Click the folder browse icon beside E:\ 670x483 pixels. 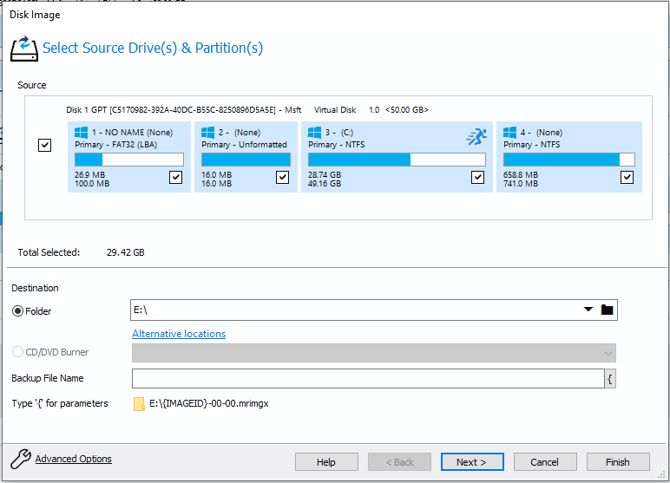pyautogui.click(x=606, y=310)
